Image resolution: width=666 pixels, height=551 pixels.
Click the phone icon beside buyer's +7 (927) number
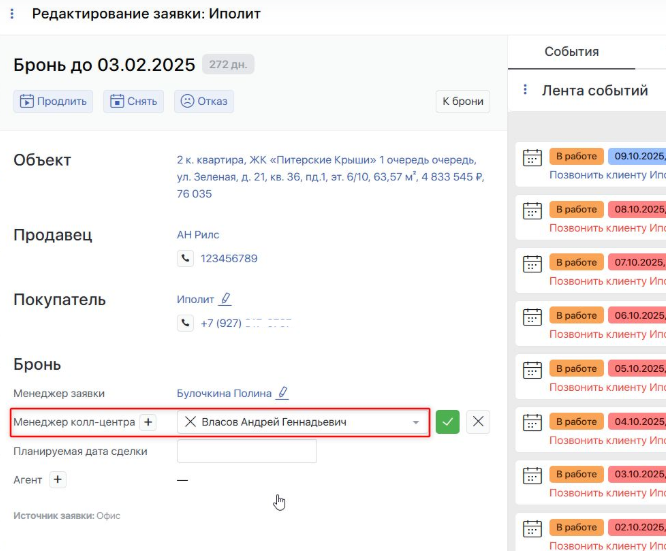pyautogui.click(x=185, y=323)
